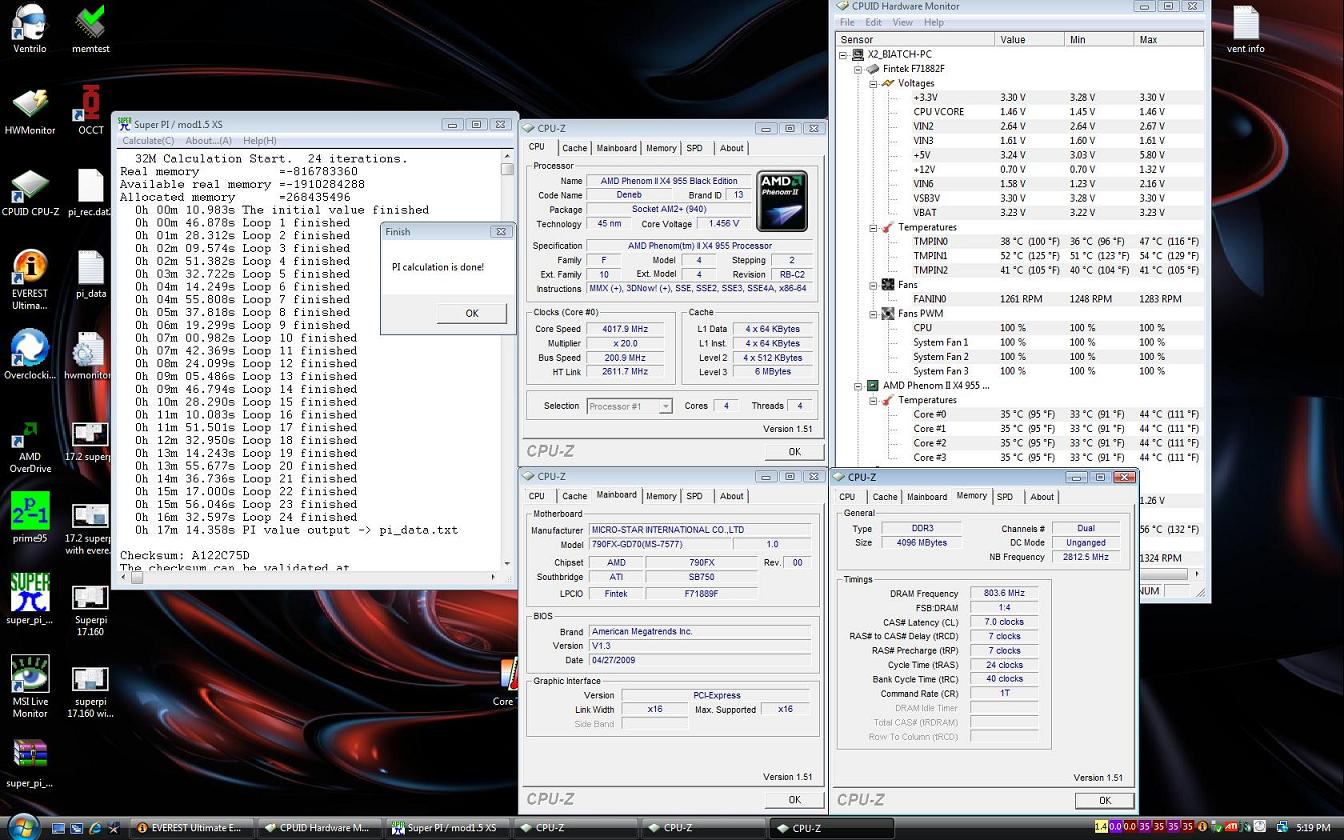Click the yellow icon beside the Voltages node
The height and width of the screenshot is (840, 1344).
pyautogui.click(x=888, y=83)
